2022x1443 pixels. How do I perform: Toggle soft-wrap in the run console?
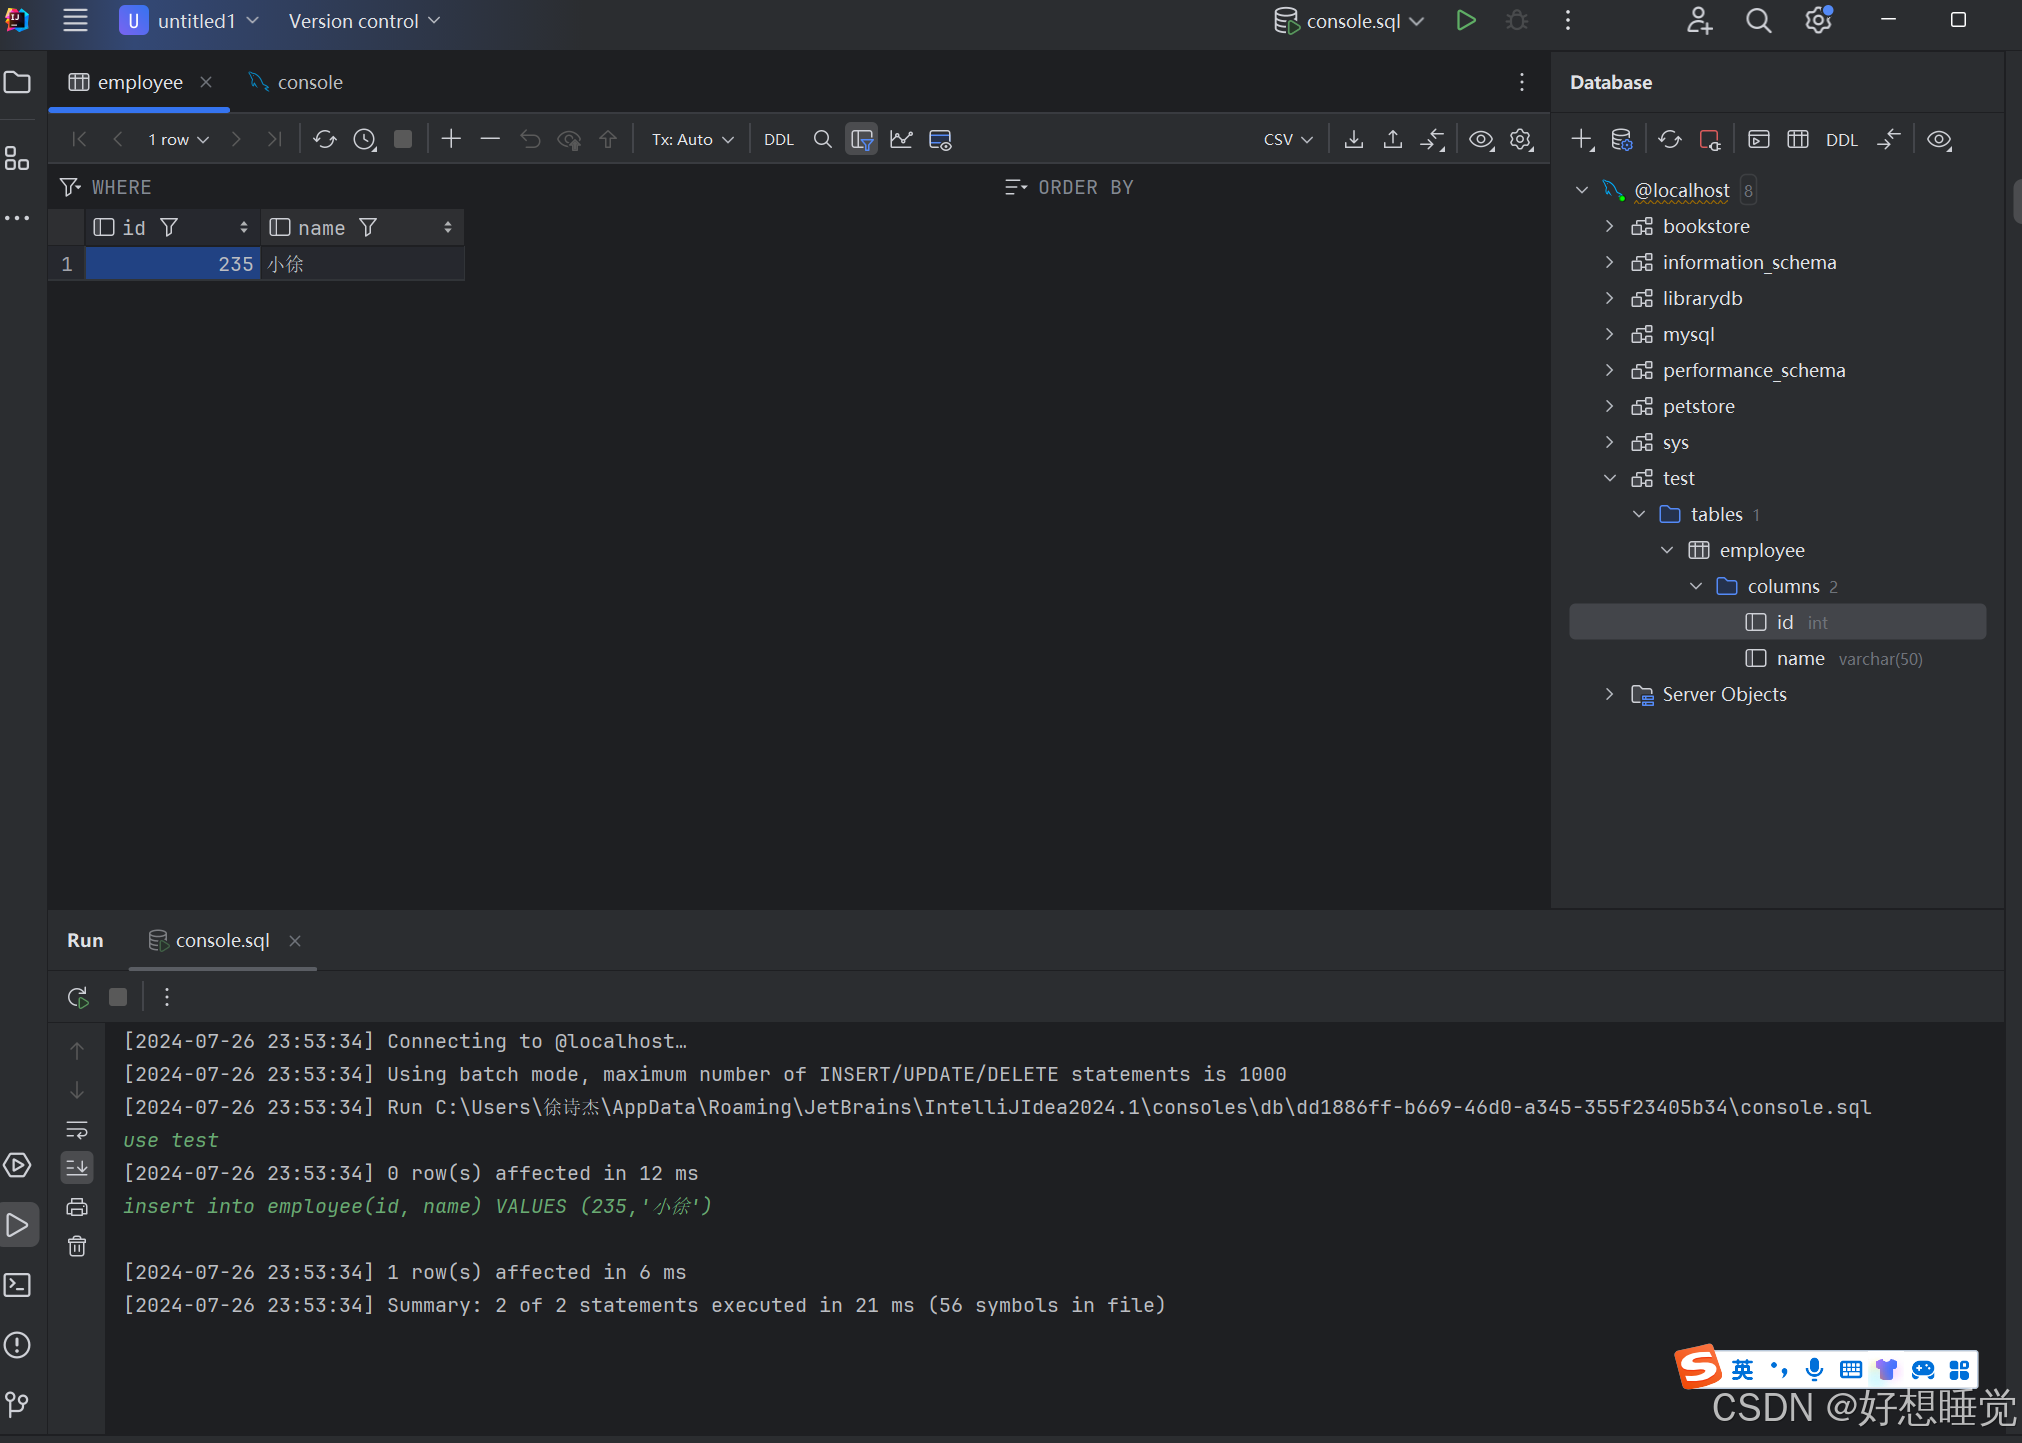coord(77,1130)
